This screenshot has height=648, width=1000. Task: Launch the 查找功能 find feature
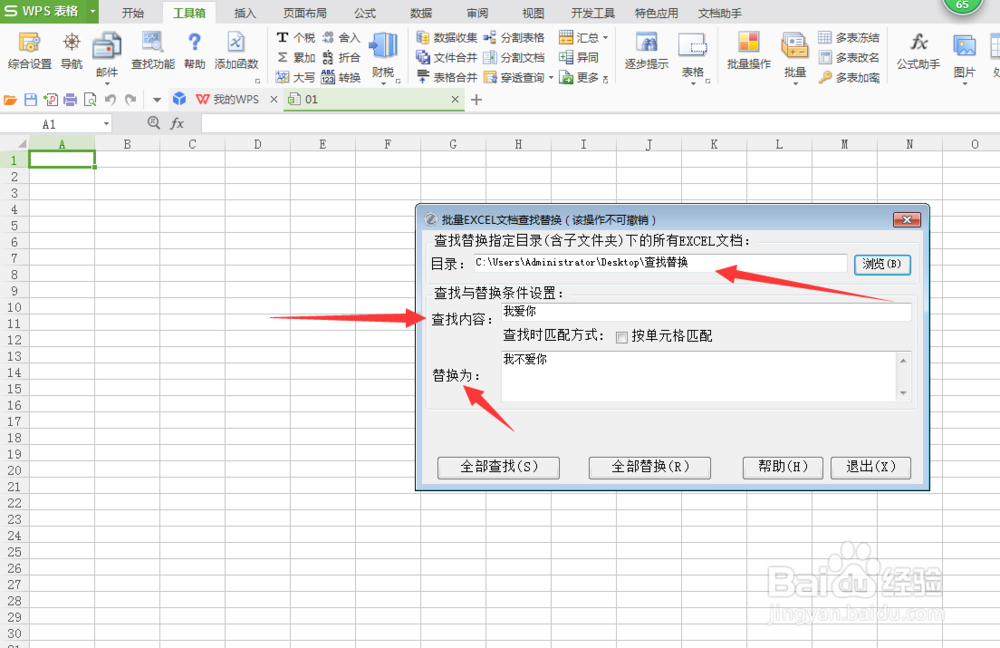(151, 50)
